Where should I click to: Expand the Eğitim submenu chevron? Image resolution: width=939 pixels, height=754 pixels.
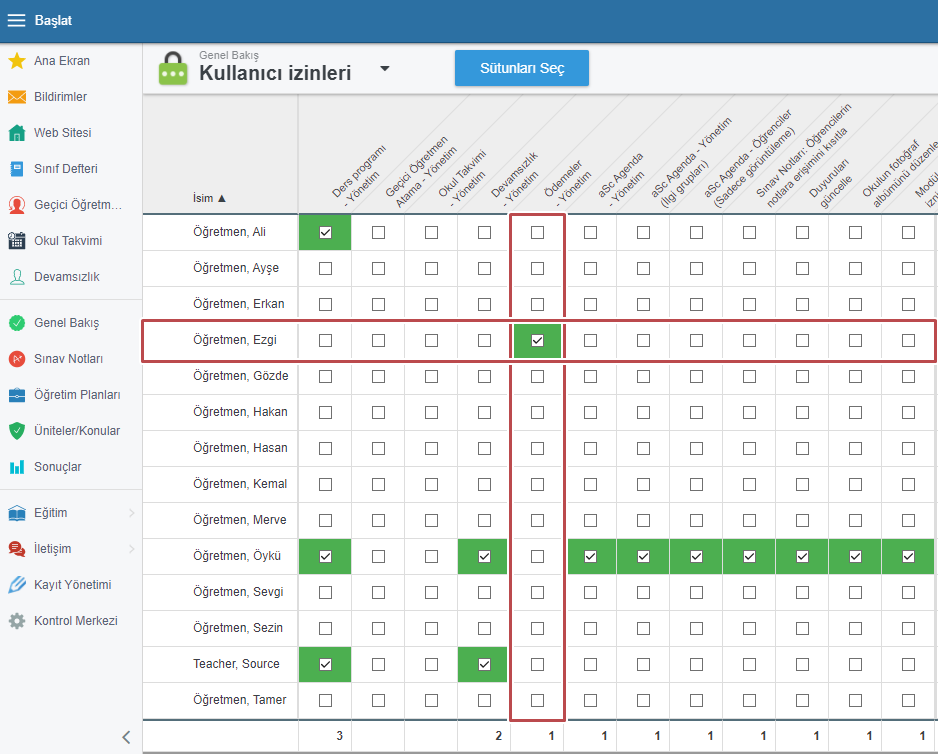(x=132, y=513)
